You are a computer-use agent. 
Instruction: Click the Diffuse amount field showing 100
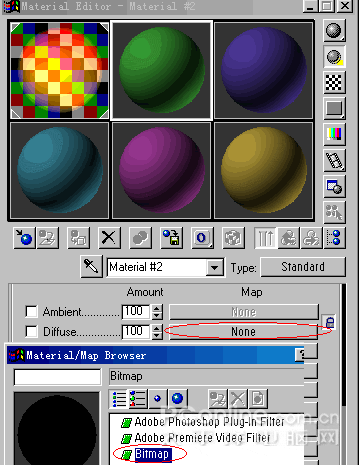(x=136, y=331)
